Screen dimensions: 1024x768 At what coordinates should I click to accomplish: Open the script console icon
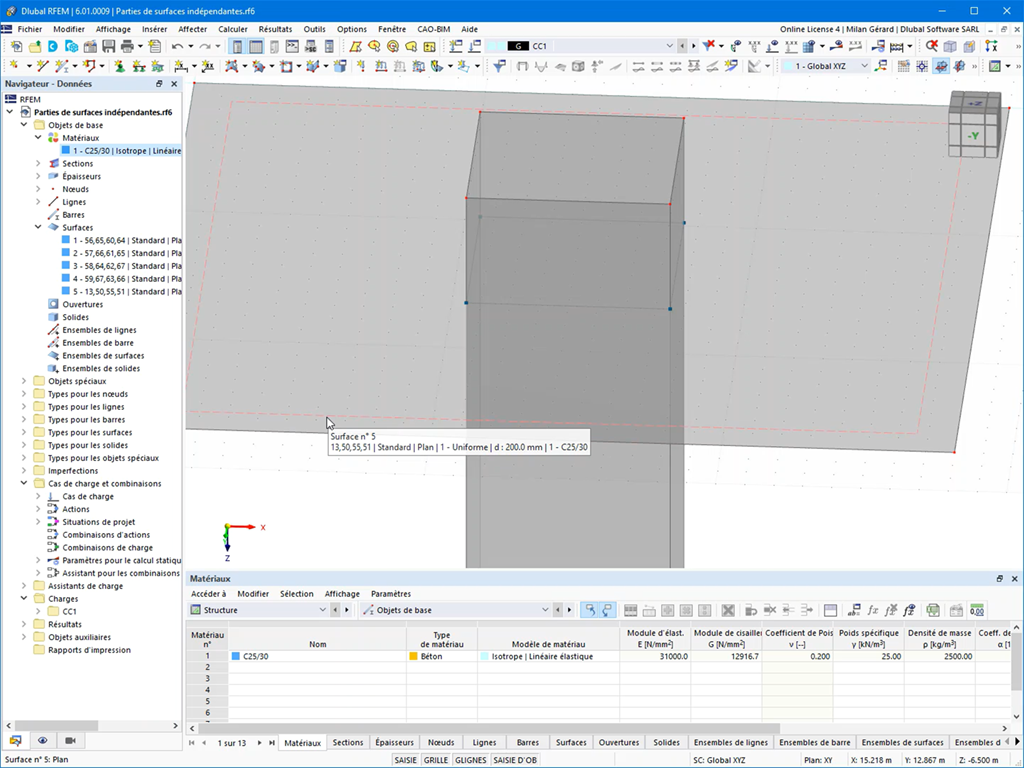(x=292, y=46)
